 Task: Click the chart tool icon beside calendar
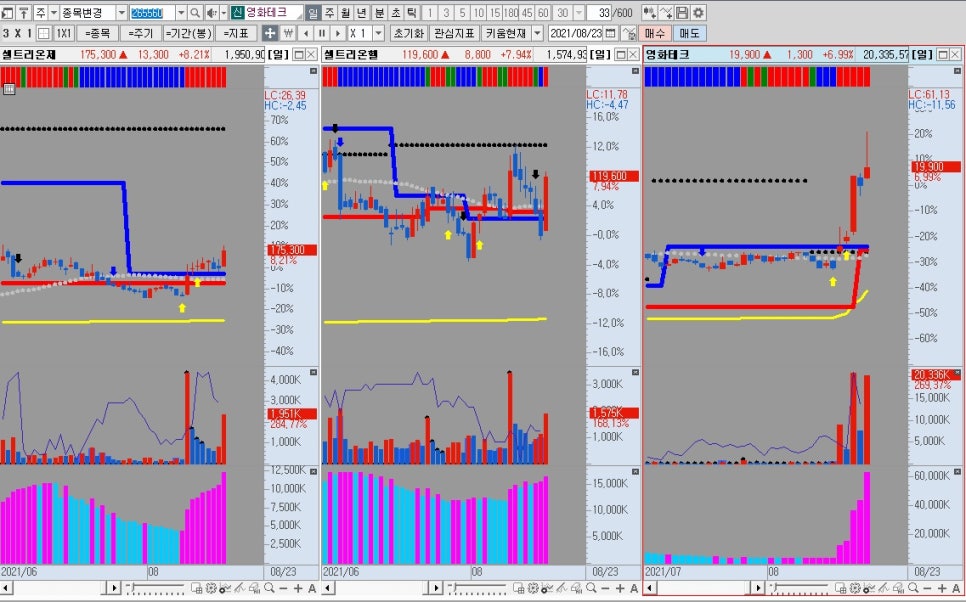click(x=628, y=33)
